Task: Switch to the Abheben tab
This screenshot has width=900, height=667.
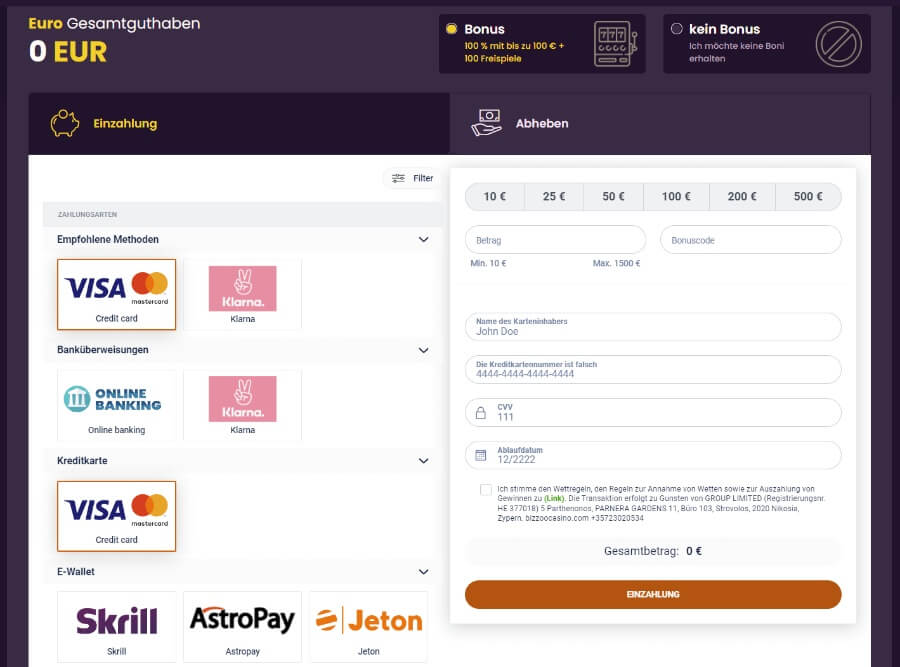Action: [x=660, y=123]
